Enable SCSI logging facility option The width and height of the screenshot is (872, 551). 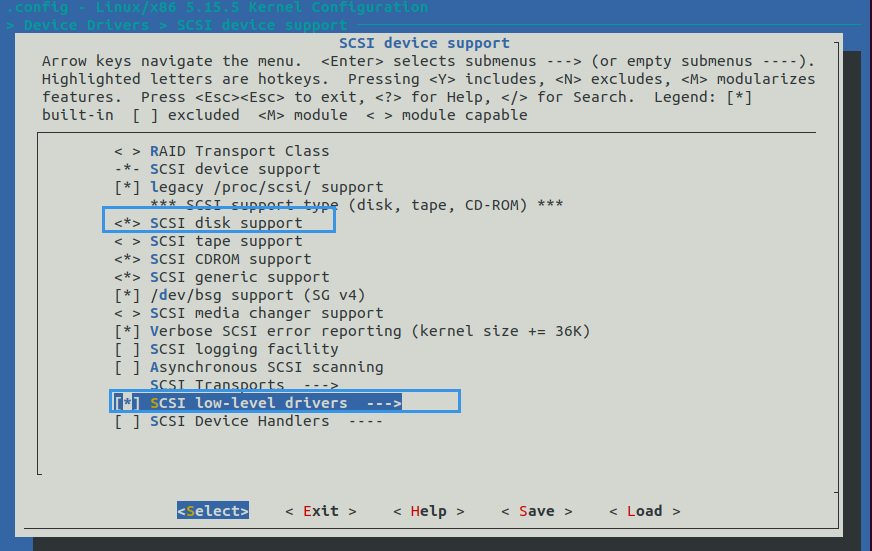click(x=125, y=349)
